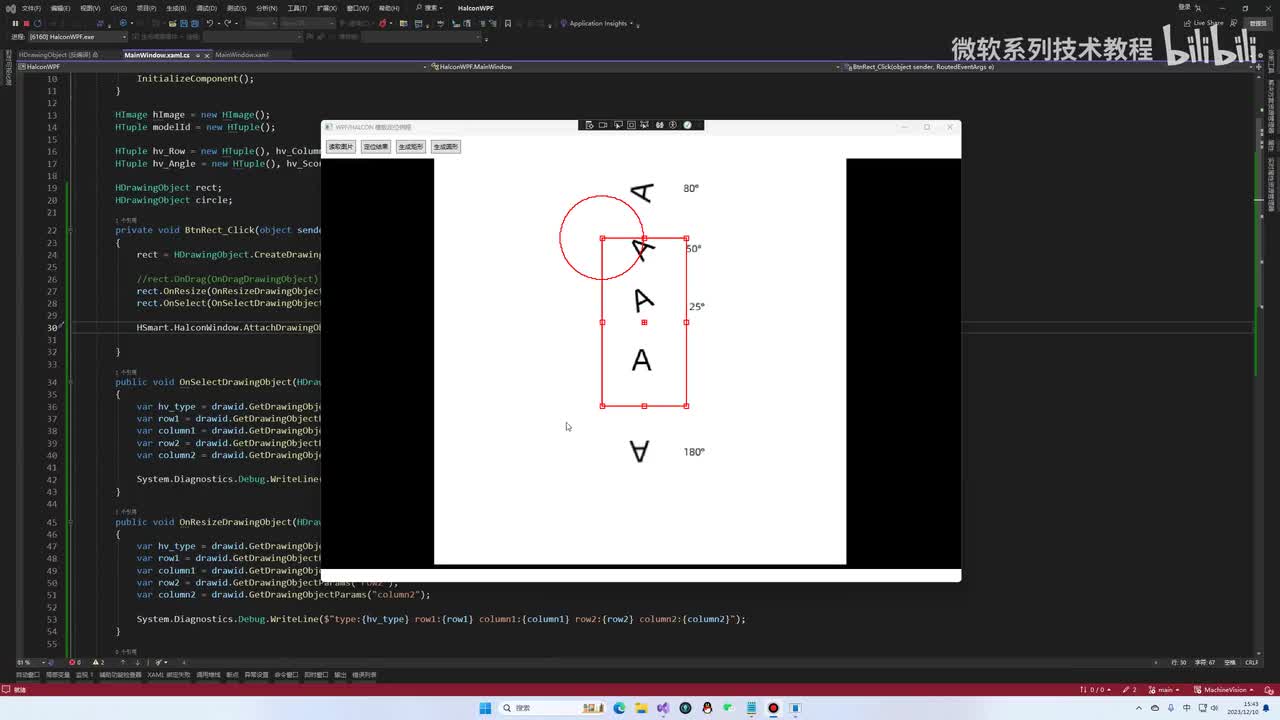1280x720 pixels.
Task: Open File Explorer from the taskbar
Action: (641, 708)
